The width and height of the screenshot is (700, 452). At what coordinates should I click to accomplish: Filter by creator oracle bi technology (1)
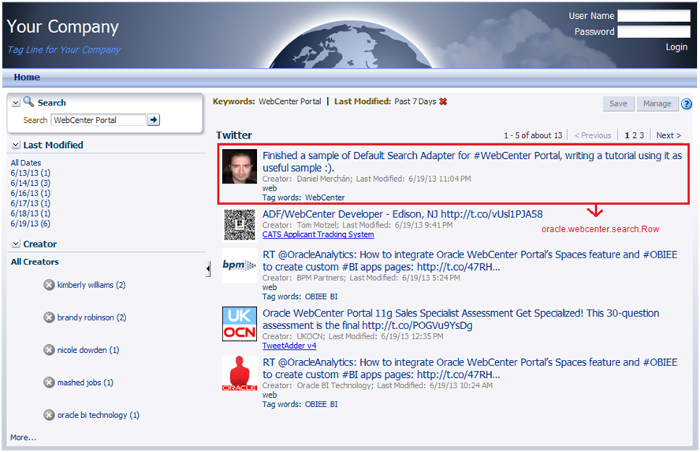pyautogui.click(x=98, y=415)
